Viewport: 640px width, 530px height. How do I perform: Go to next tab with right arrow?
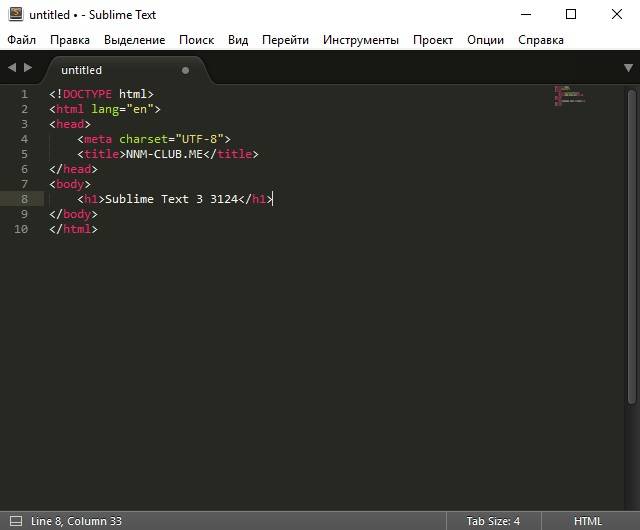click(28, 67)
